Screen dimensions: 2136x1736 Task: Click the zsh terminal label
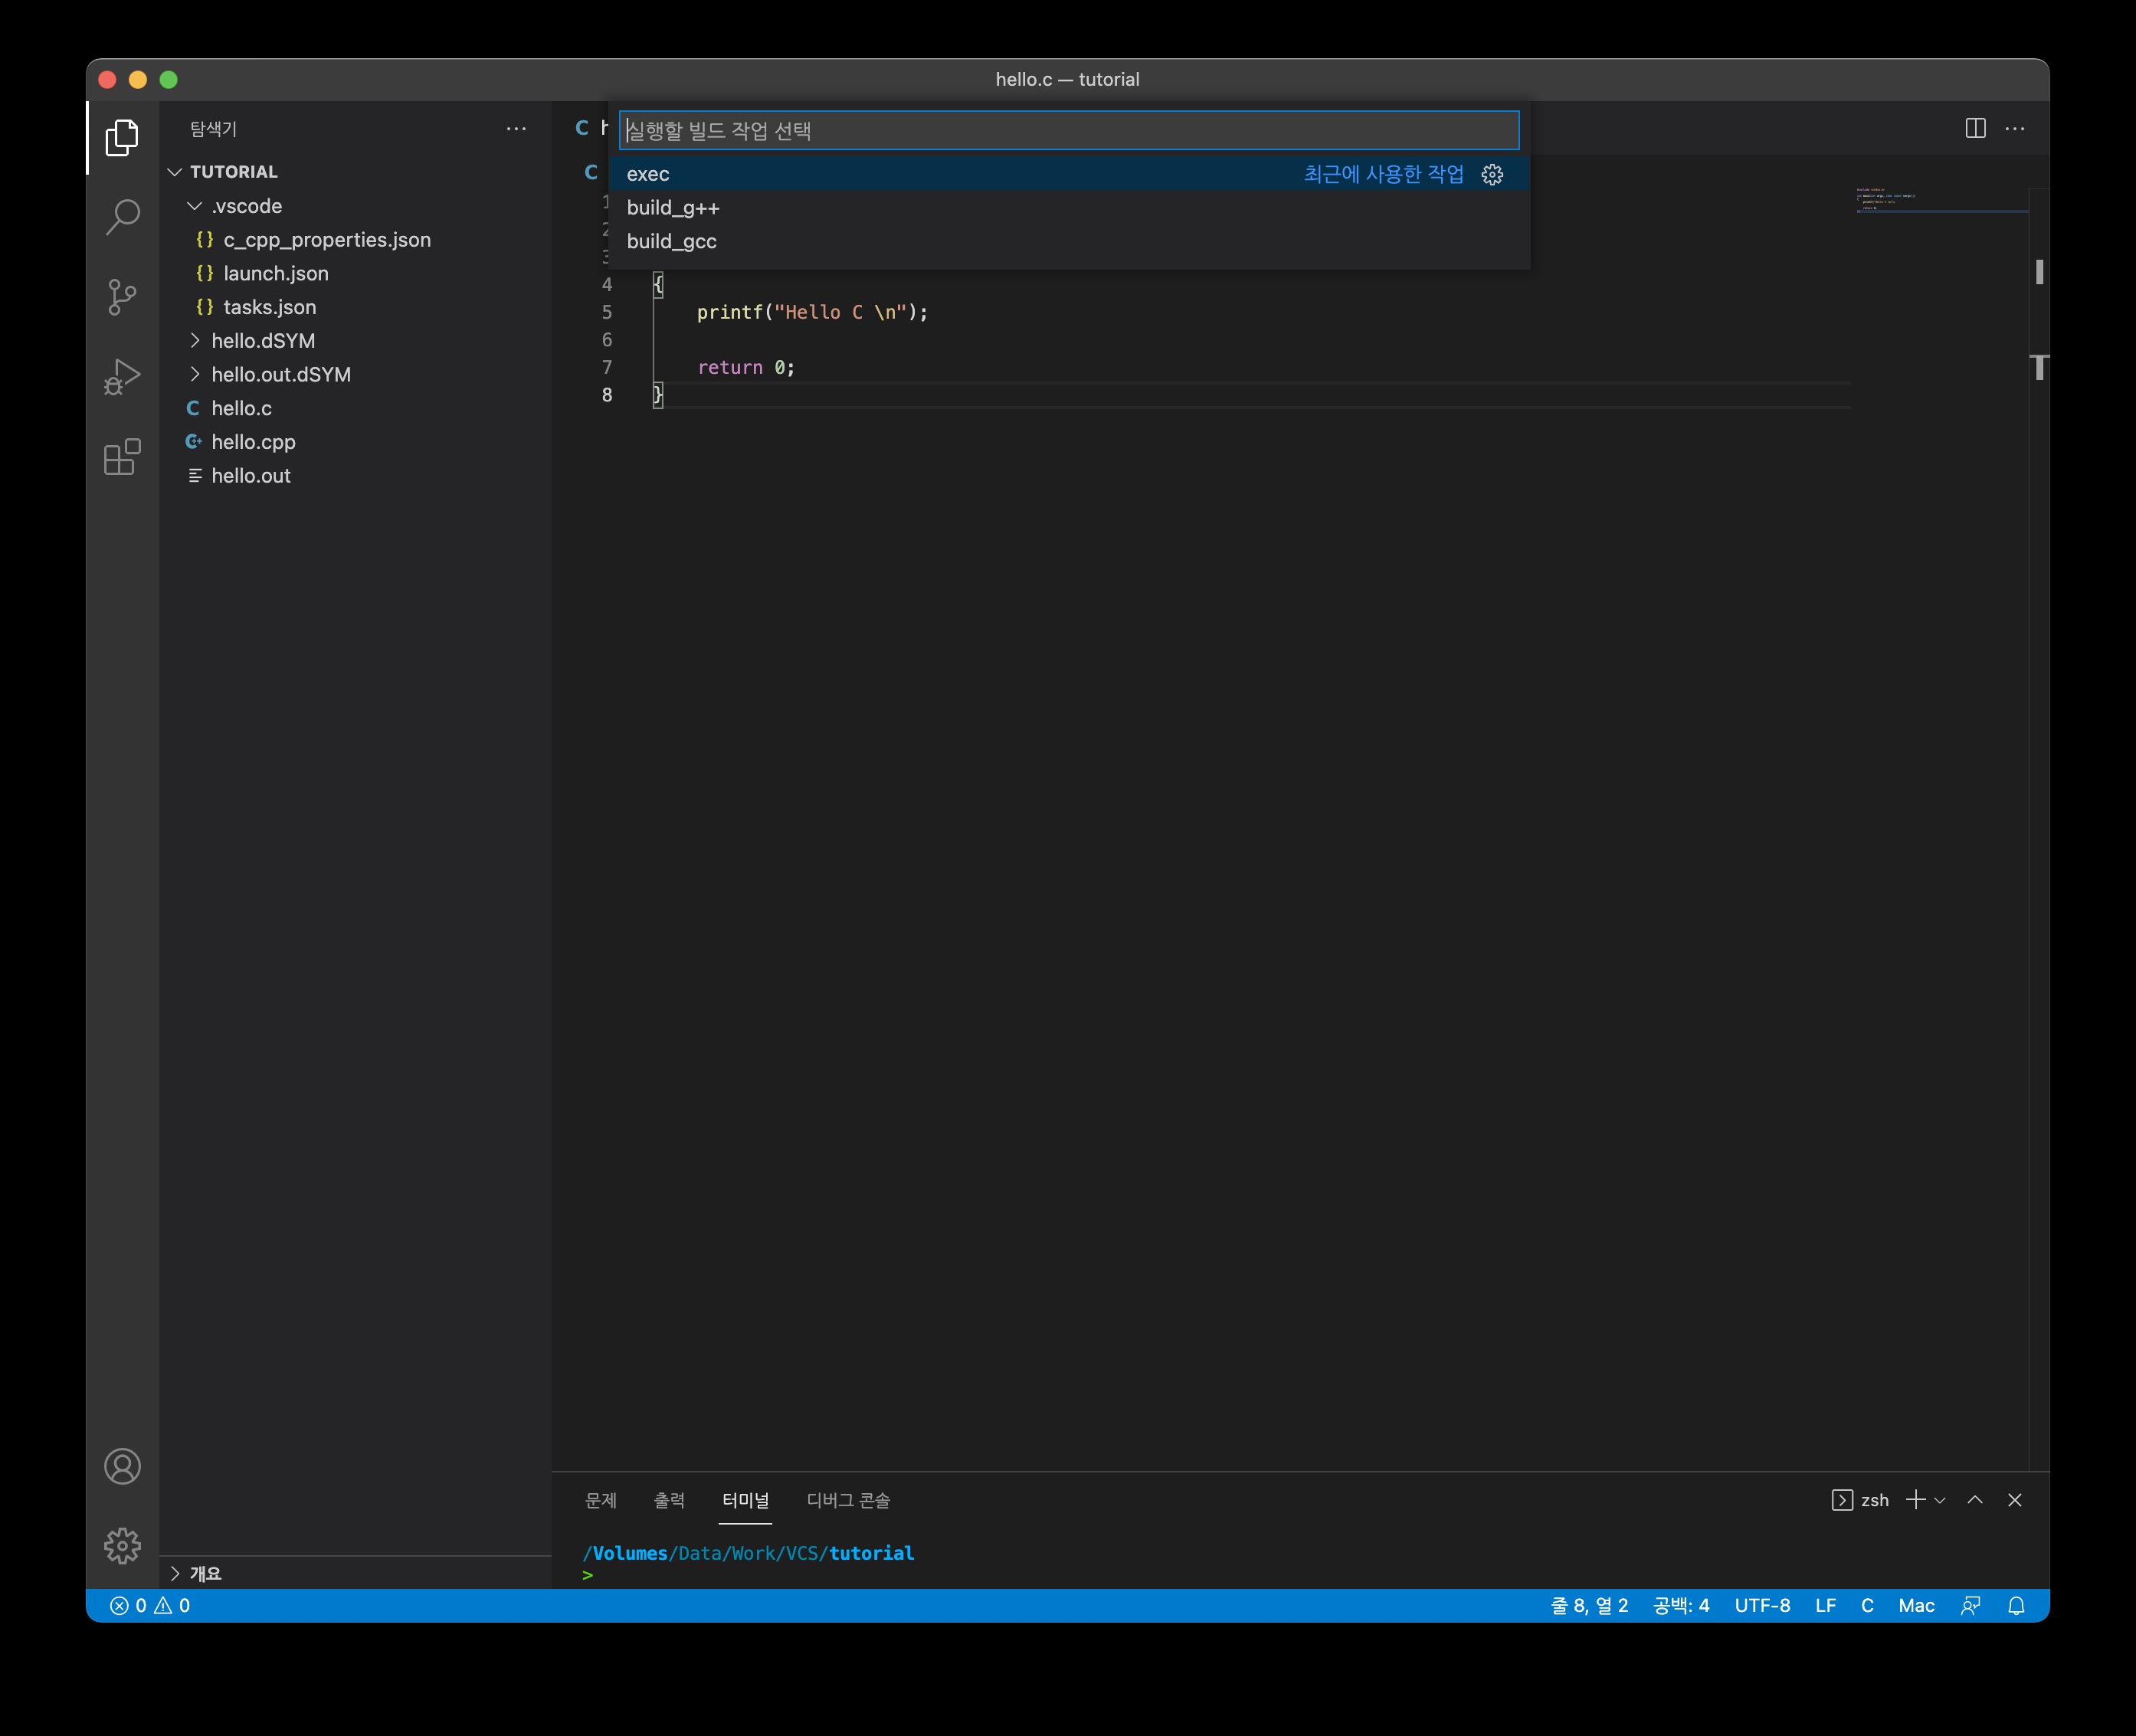pos(1874,1500)
